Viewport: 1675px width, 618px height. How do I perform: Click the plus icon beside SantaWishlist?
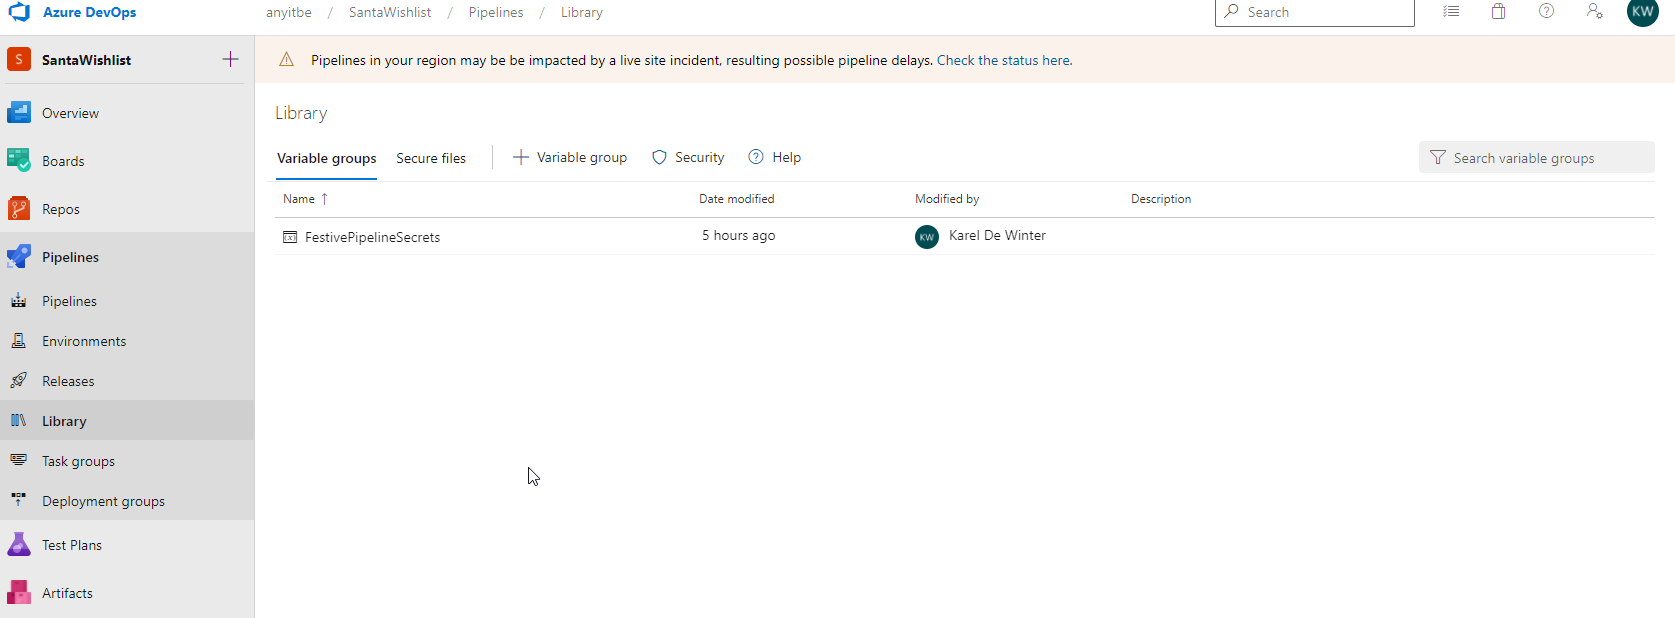click(230, 59)
